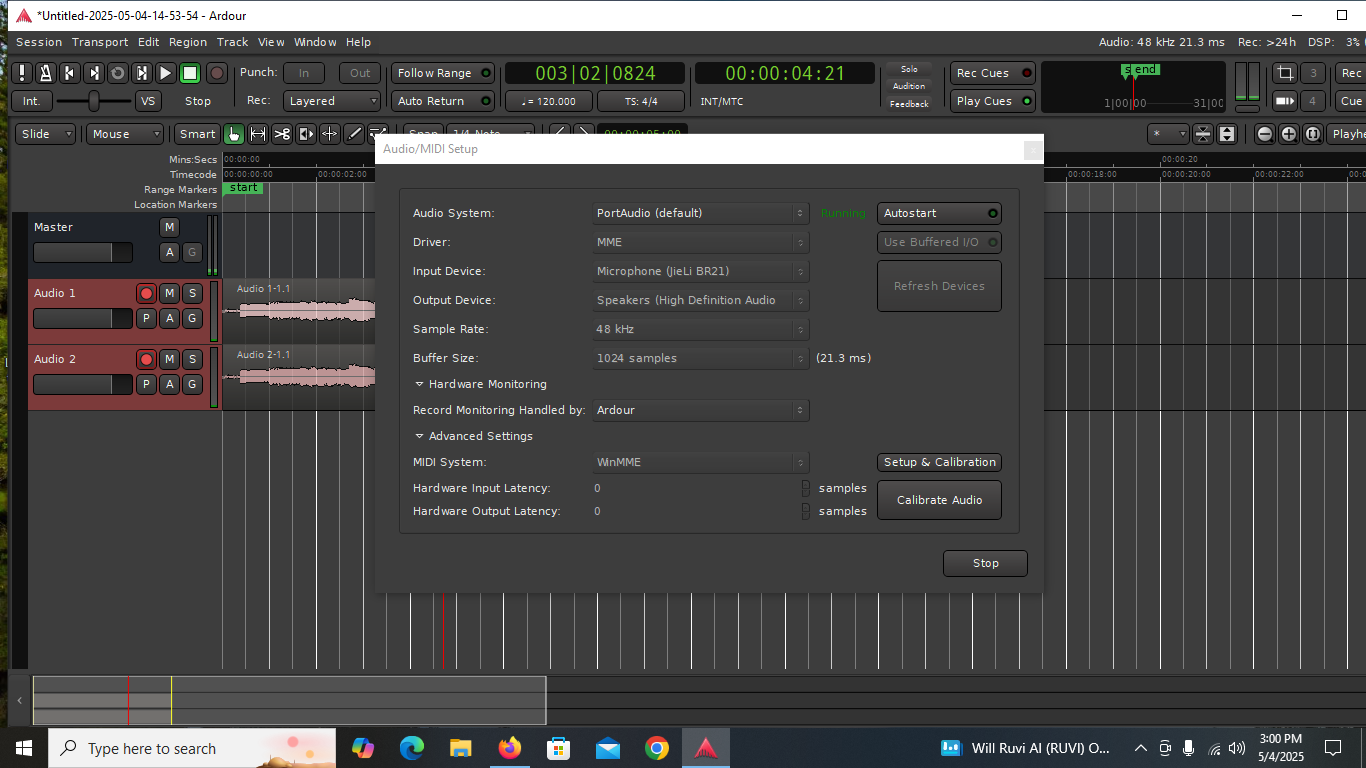Open the Region menu
1366x768 pixels.
[188, 42]
